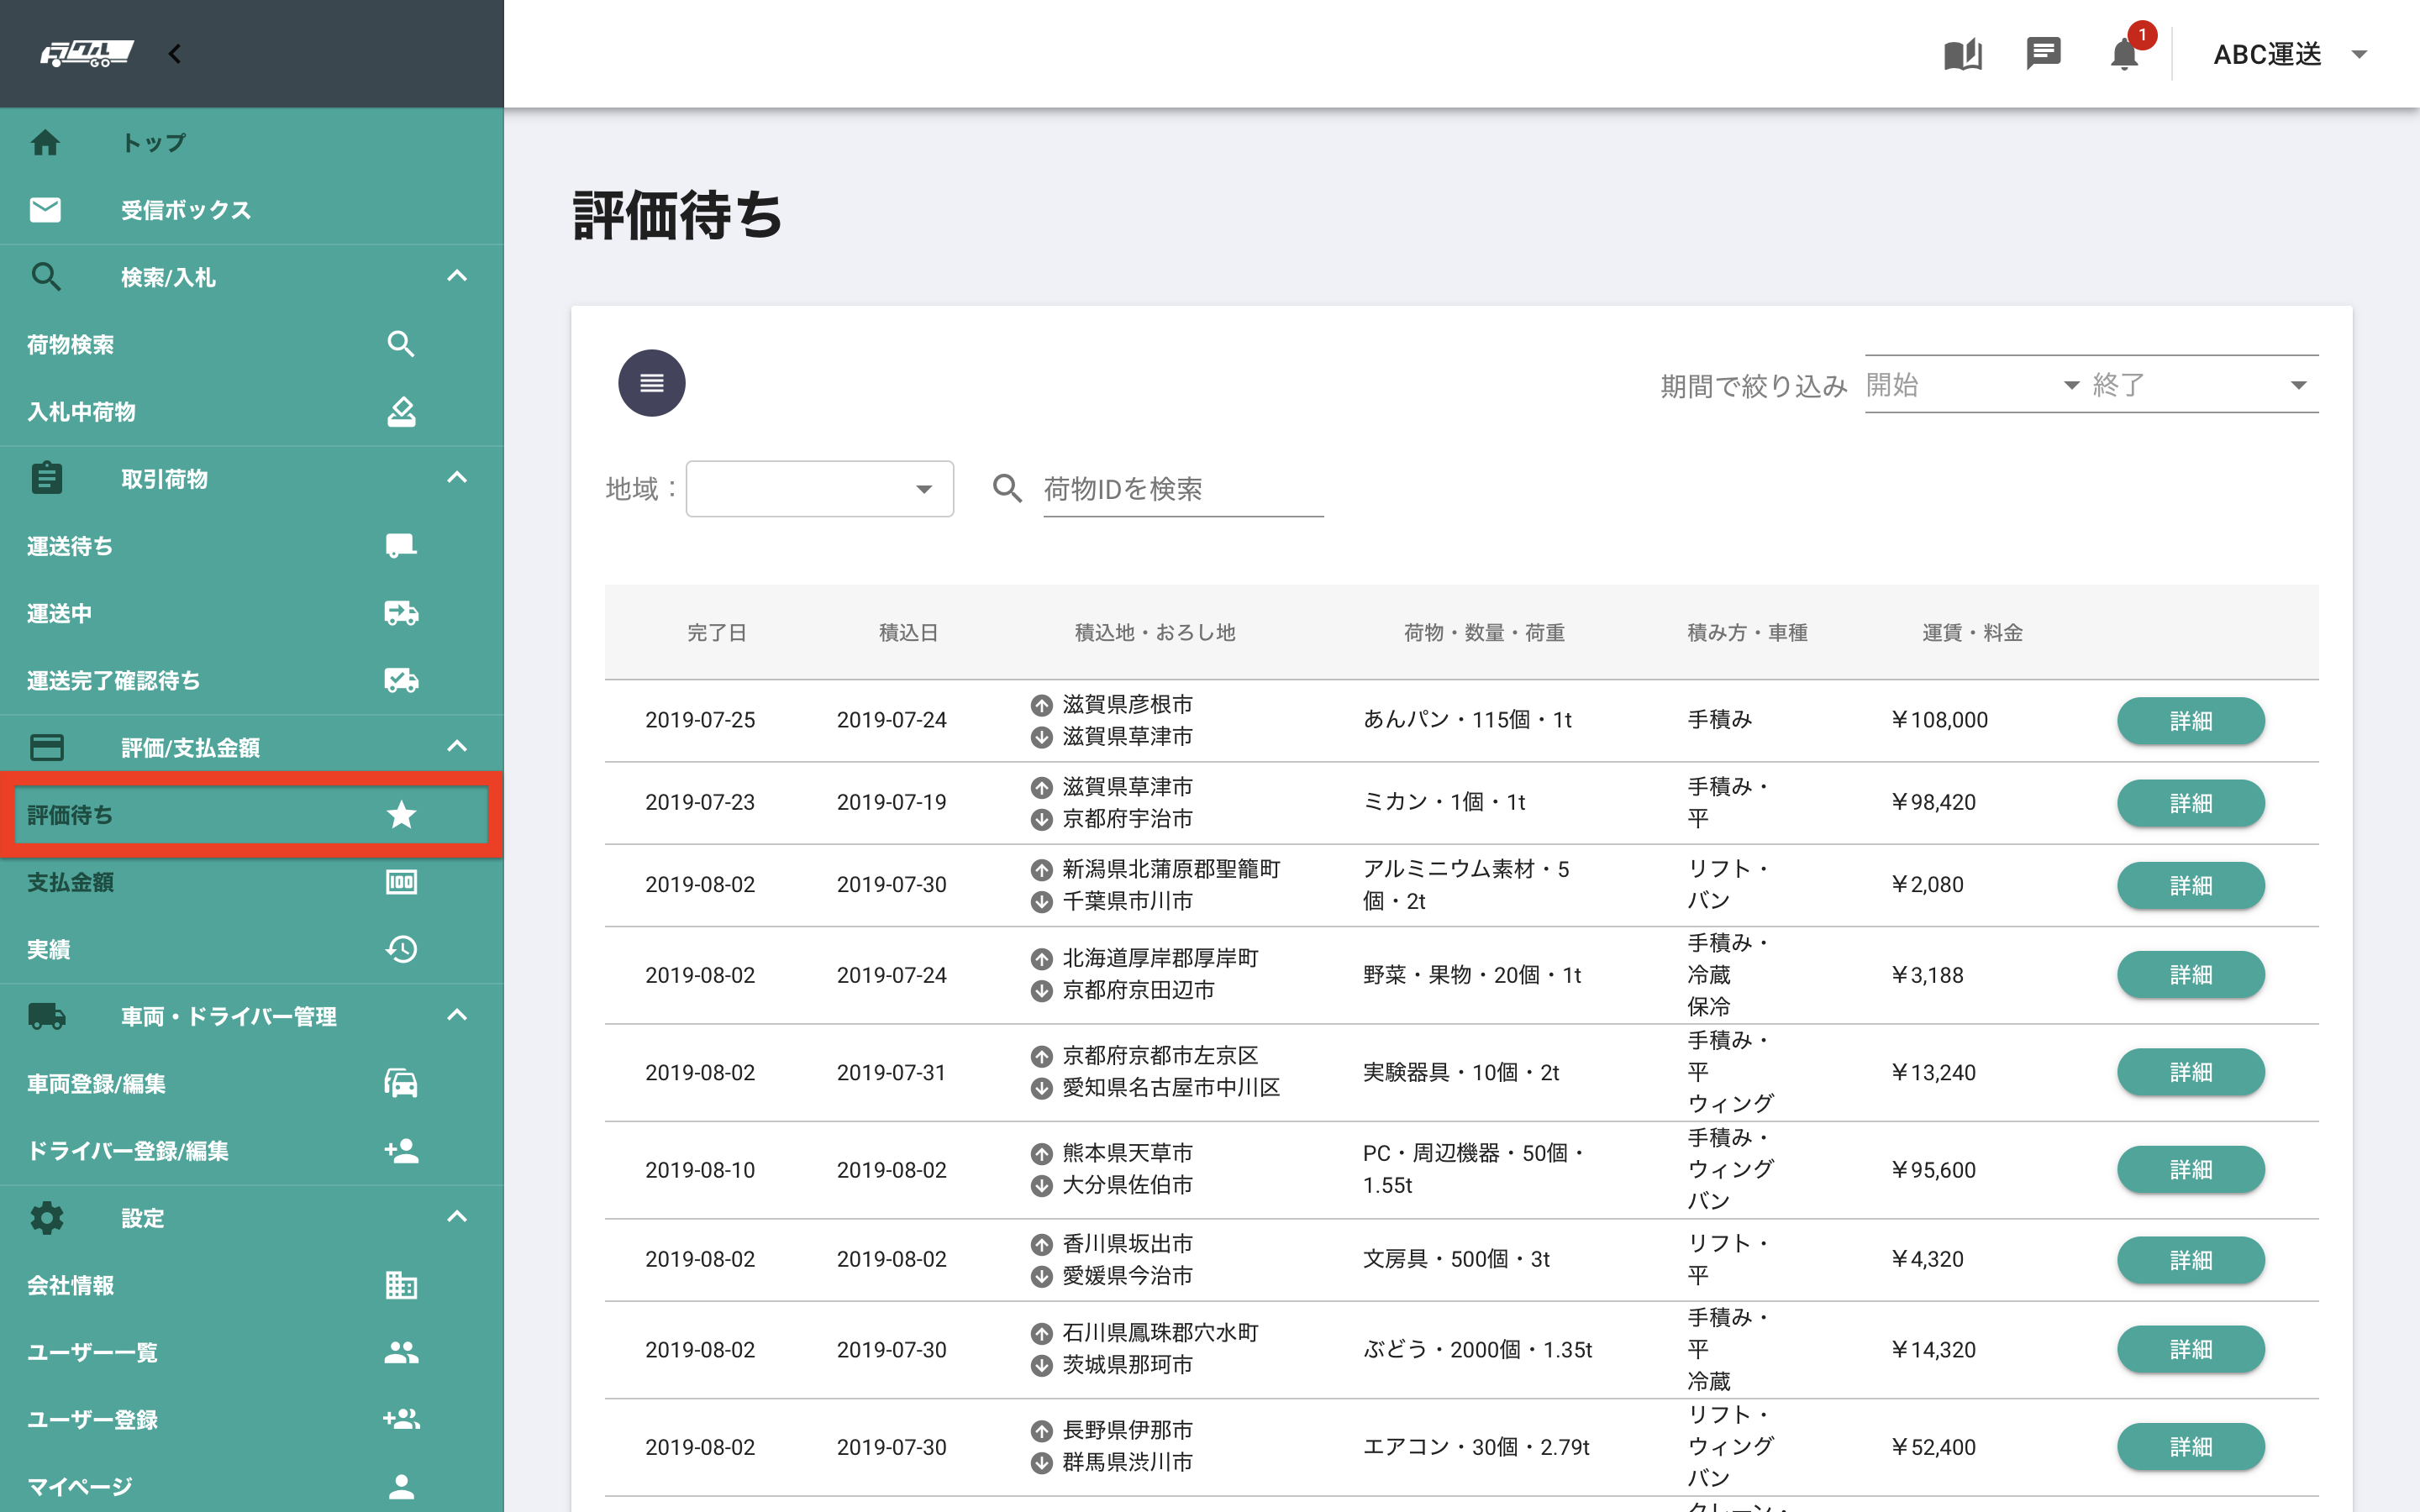This screenshot has height=1512, width=2420.
Task: Click the 会社情報 building icon
Action: tap(401, 1285)
